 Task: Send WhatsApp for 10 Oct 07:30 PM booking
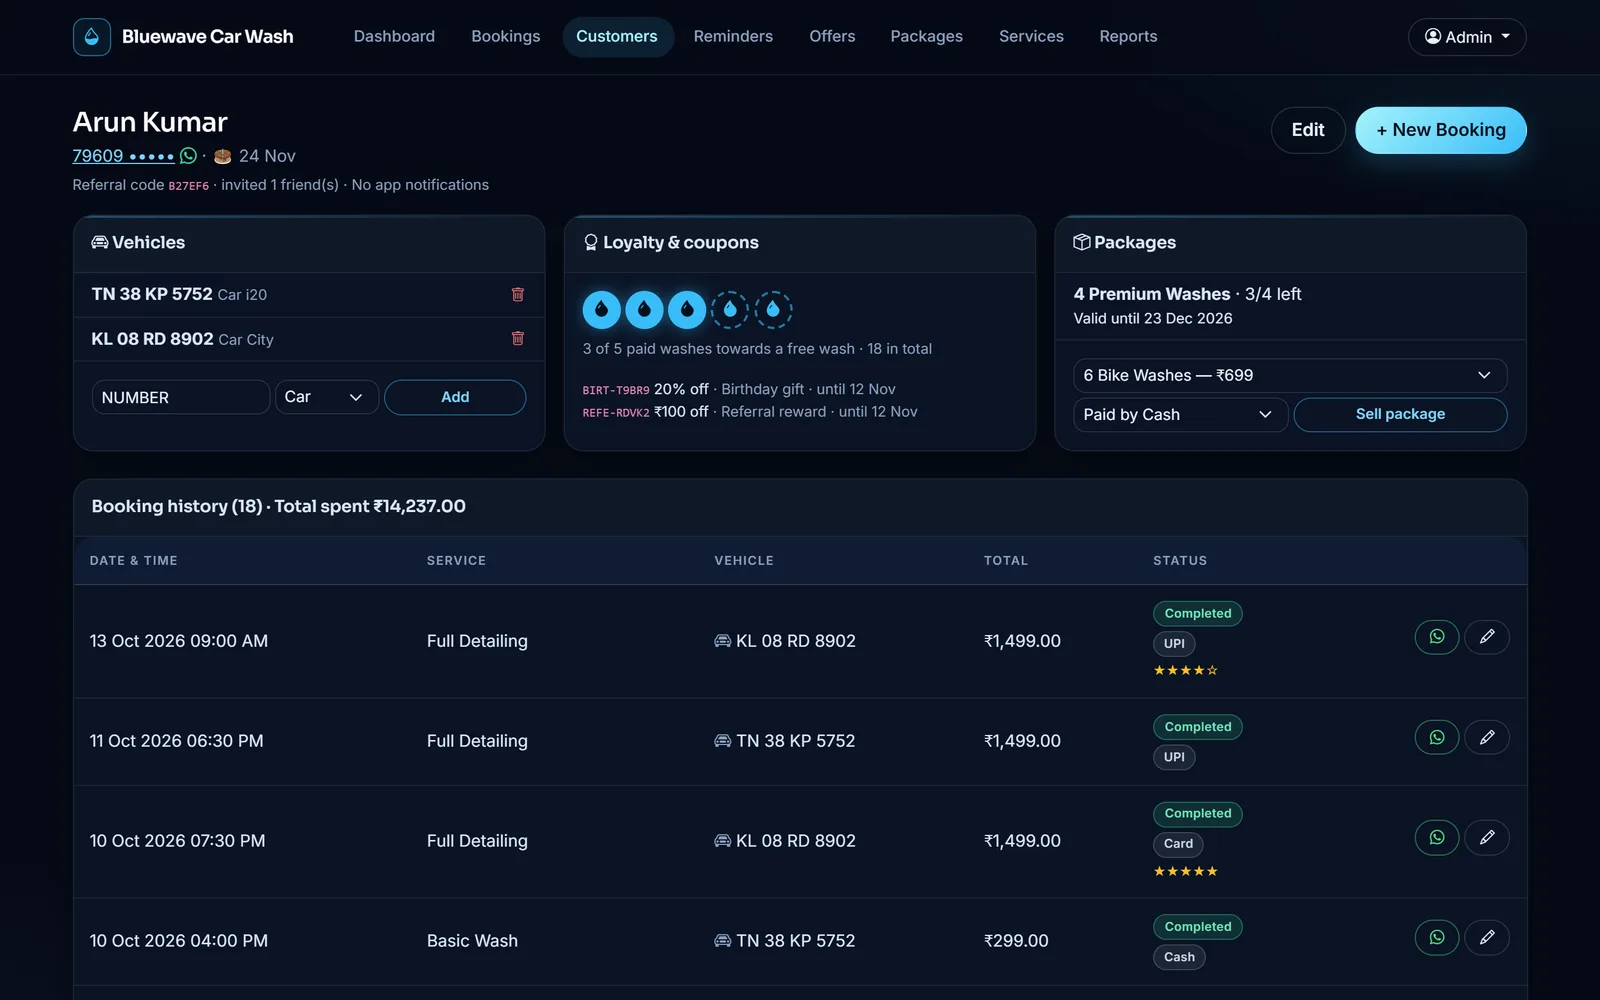coord(1437,837)
